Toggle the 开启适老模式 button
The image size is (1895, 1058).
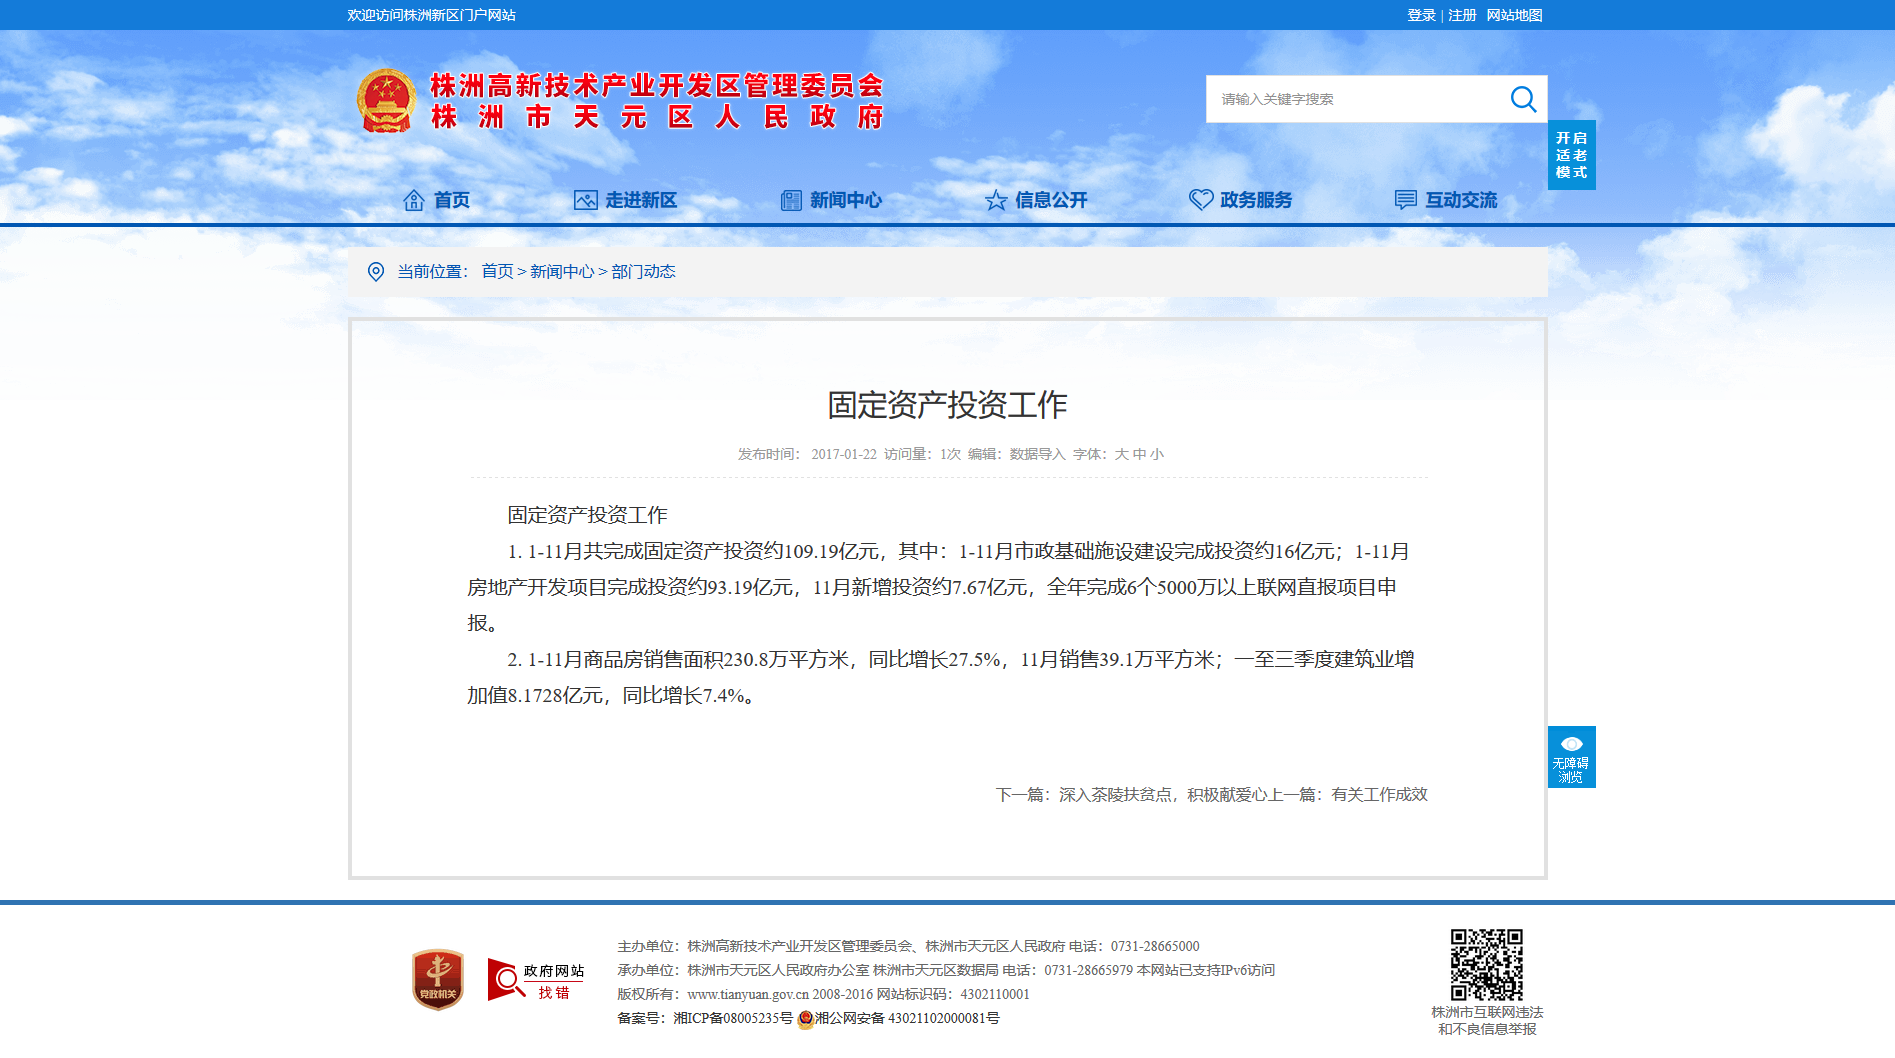tap(1571, 155)
